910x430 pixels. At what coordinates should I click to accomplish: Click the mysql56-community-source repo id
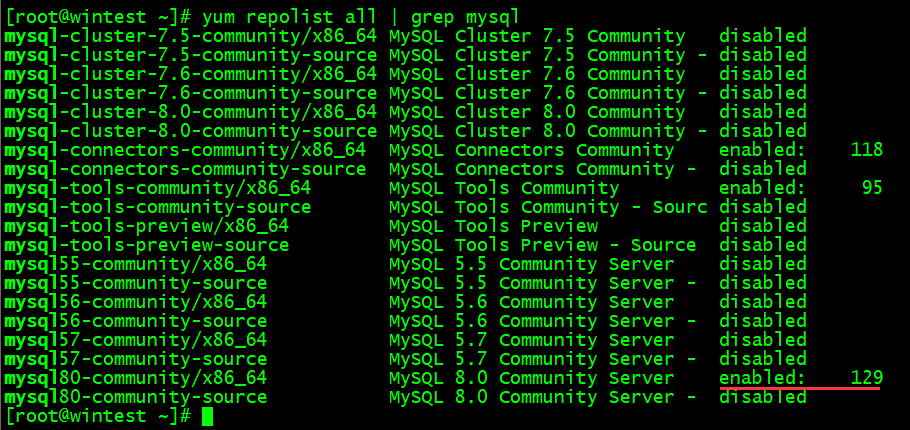[x=136, y=321]
